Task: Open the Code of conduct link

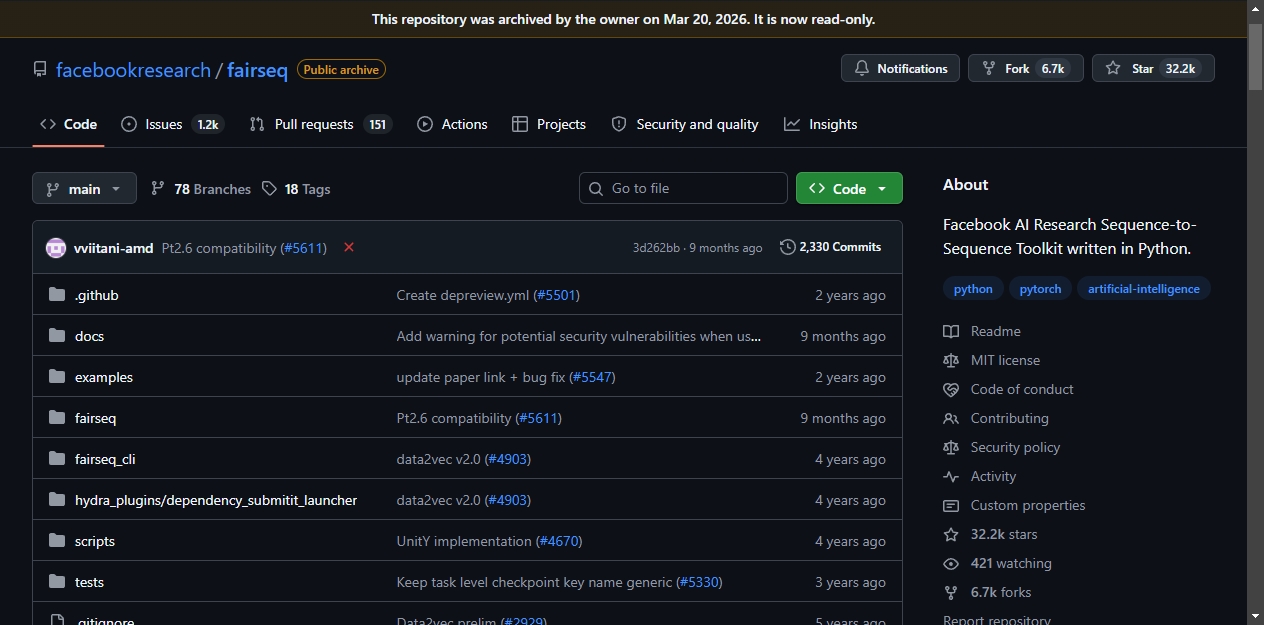Action: (x=1022, y=389)
